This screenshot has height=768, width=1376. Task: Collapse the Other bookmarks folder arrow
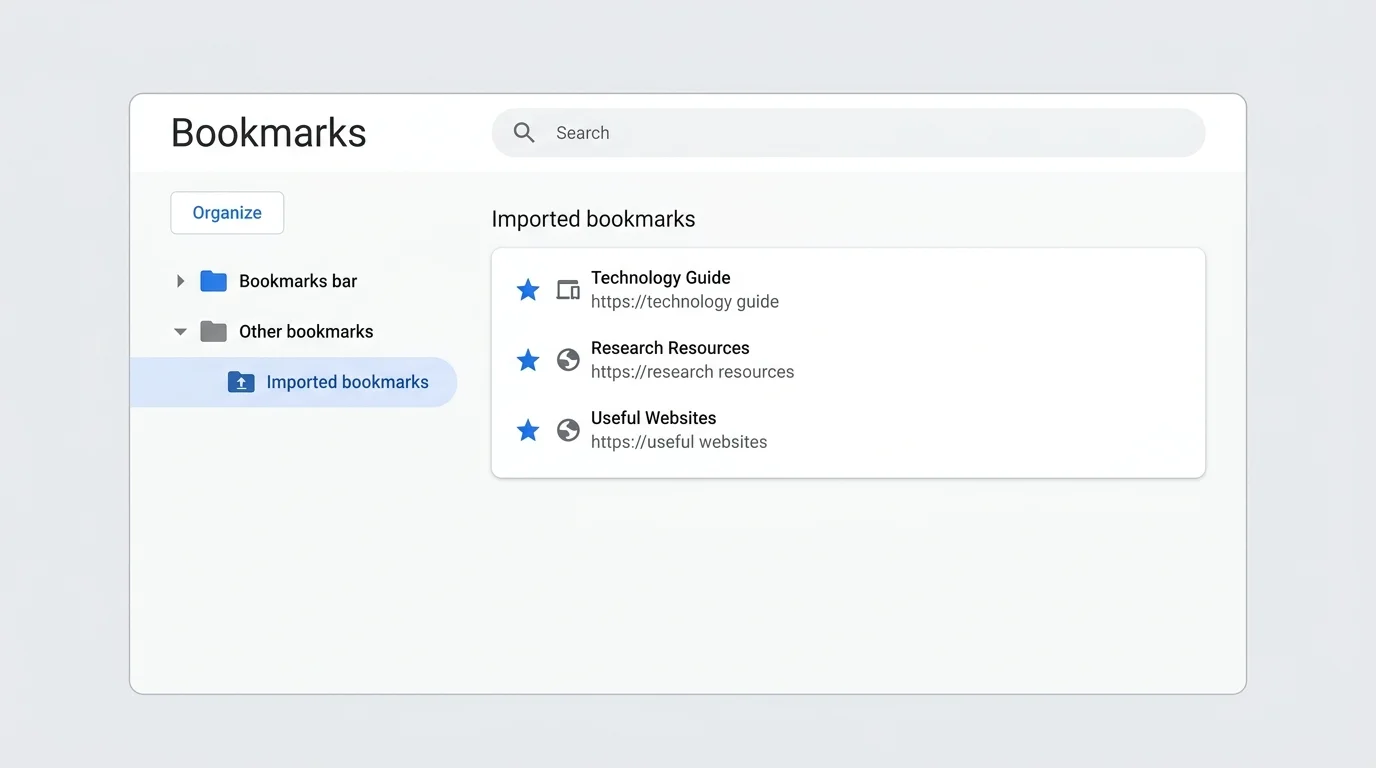[x=180, y=332]
